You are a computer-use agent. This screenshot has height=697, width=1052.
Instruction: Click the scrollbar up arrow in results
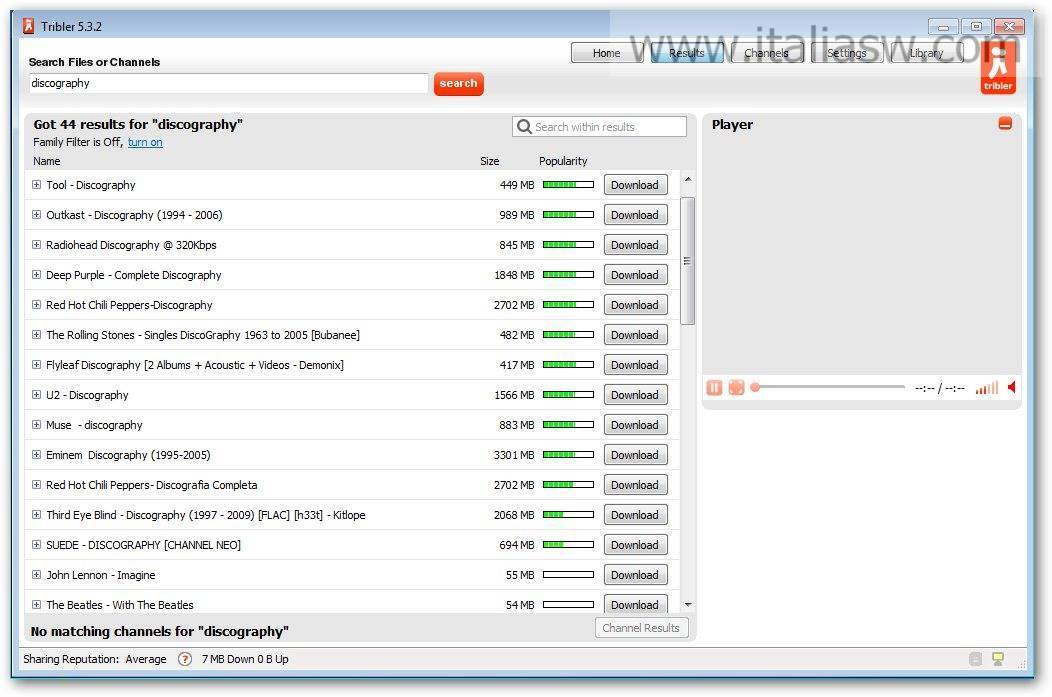coord(687,179)
